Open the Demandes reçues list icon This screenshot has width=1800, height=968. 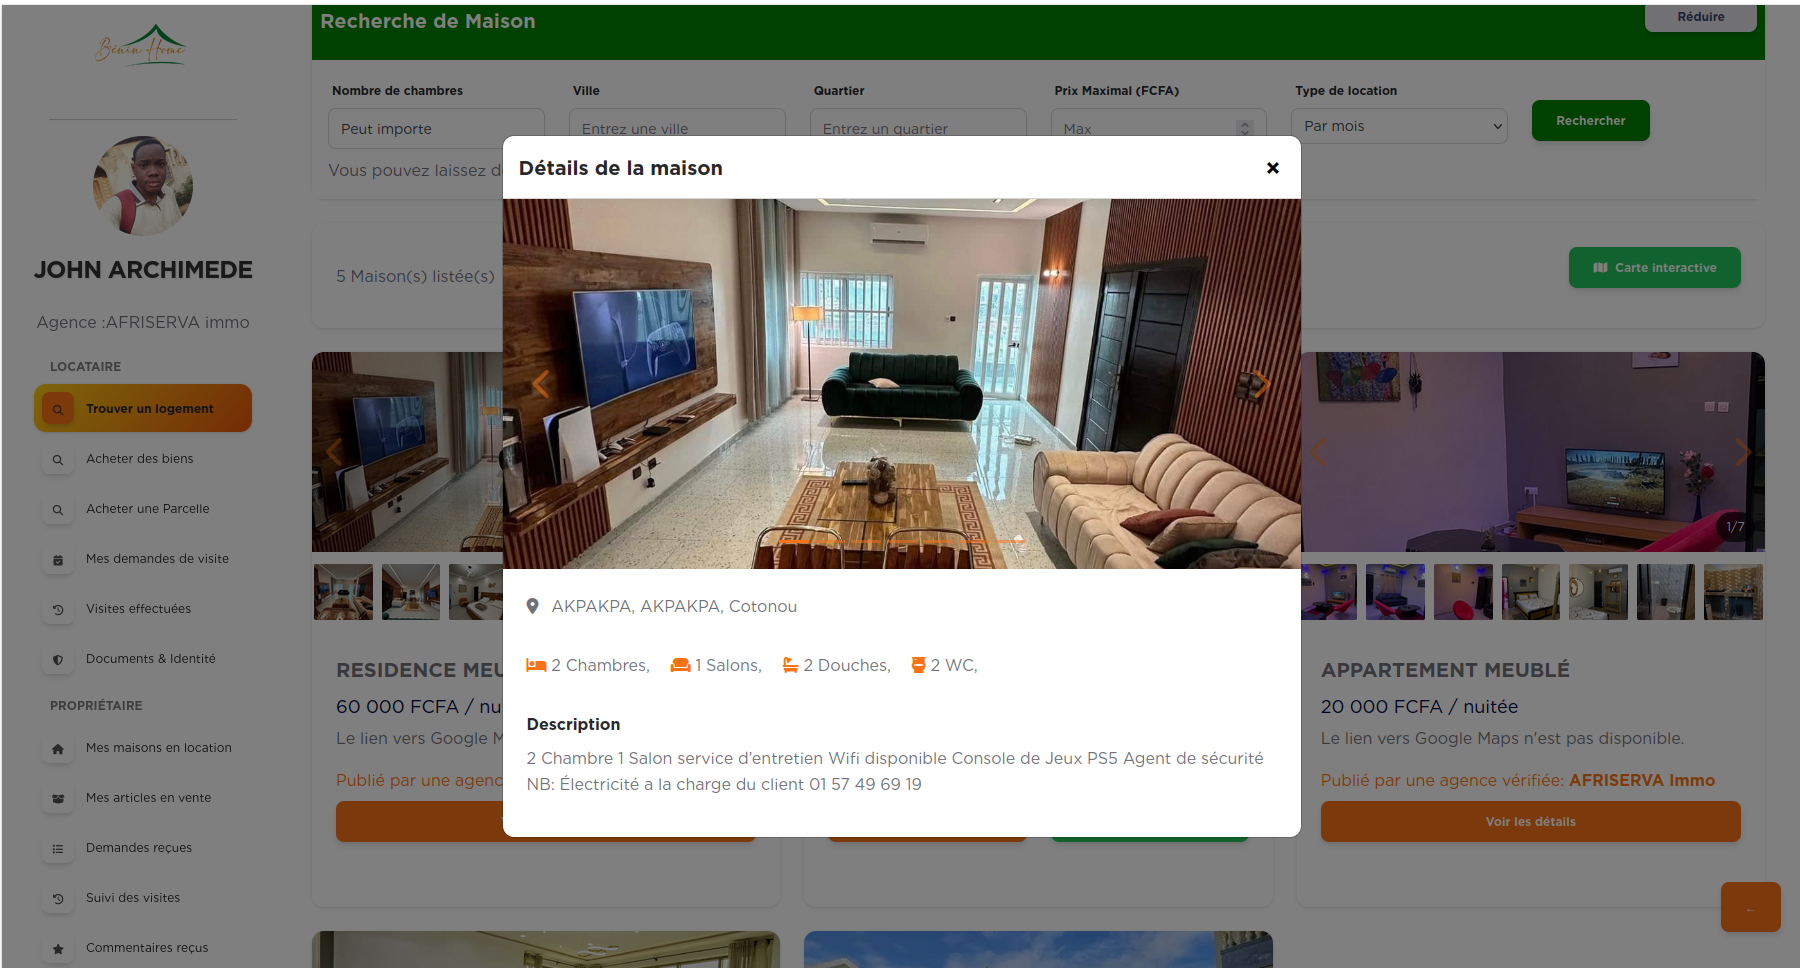[58, 848]
